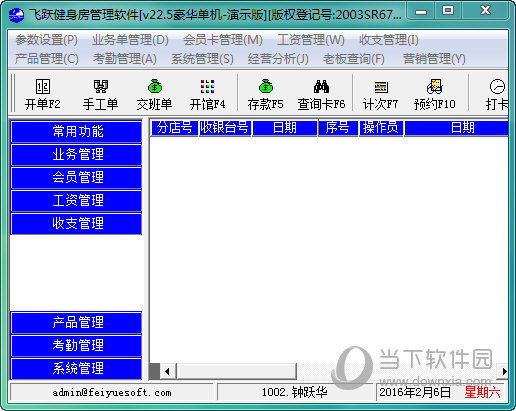Expand the 考勤管理 sidebar section
Screen dimensions: 516x411
(77, 345)
